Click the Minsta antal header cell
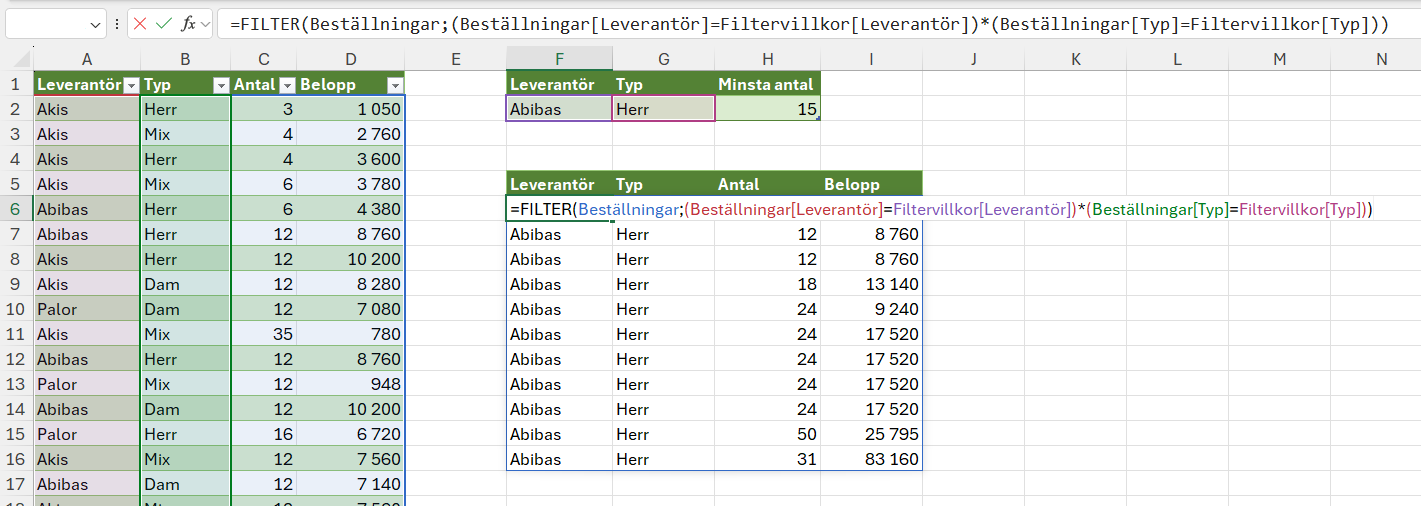The height and width of the screenshot is (506, 1421). coord(767,85)
